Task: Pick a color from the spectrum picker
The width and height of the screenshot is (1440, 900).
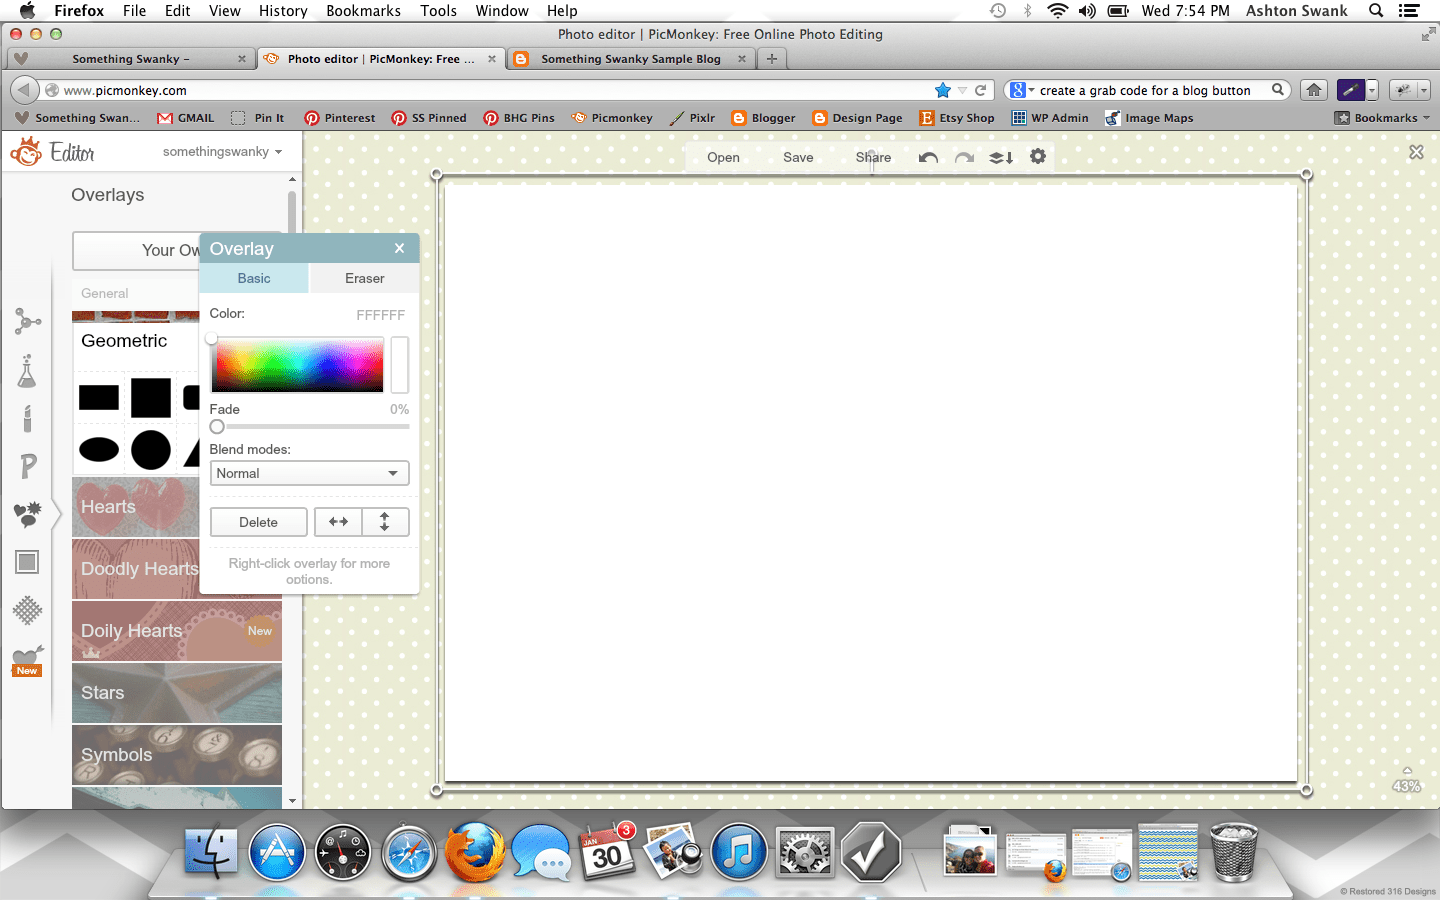Action: click(297, 365)
